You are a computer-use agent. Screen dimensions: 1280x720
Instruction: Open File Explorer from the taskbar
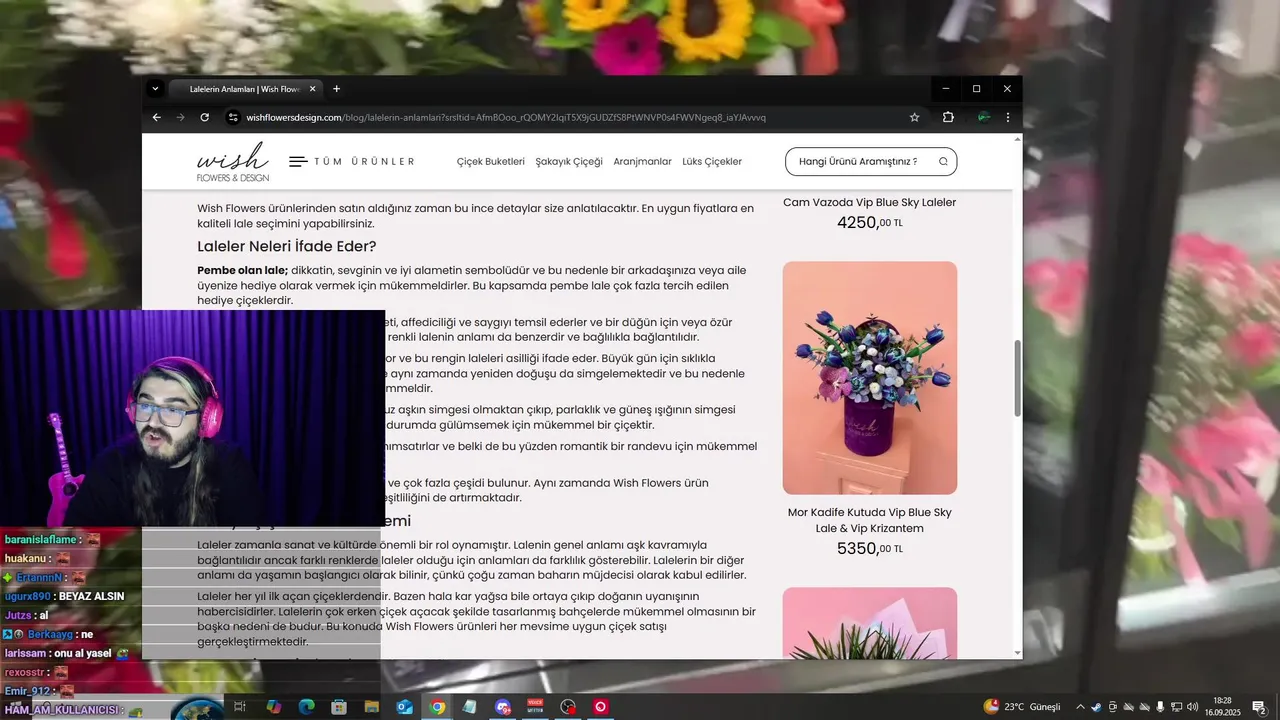tap(372, 707)
